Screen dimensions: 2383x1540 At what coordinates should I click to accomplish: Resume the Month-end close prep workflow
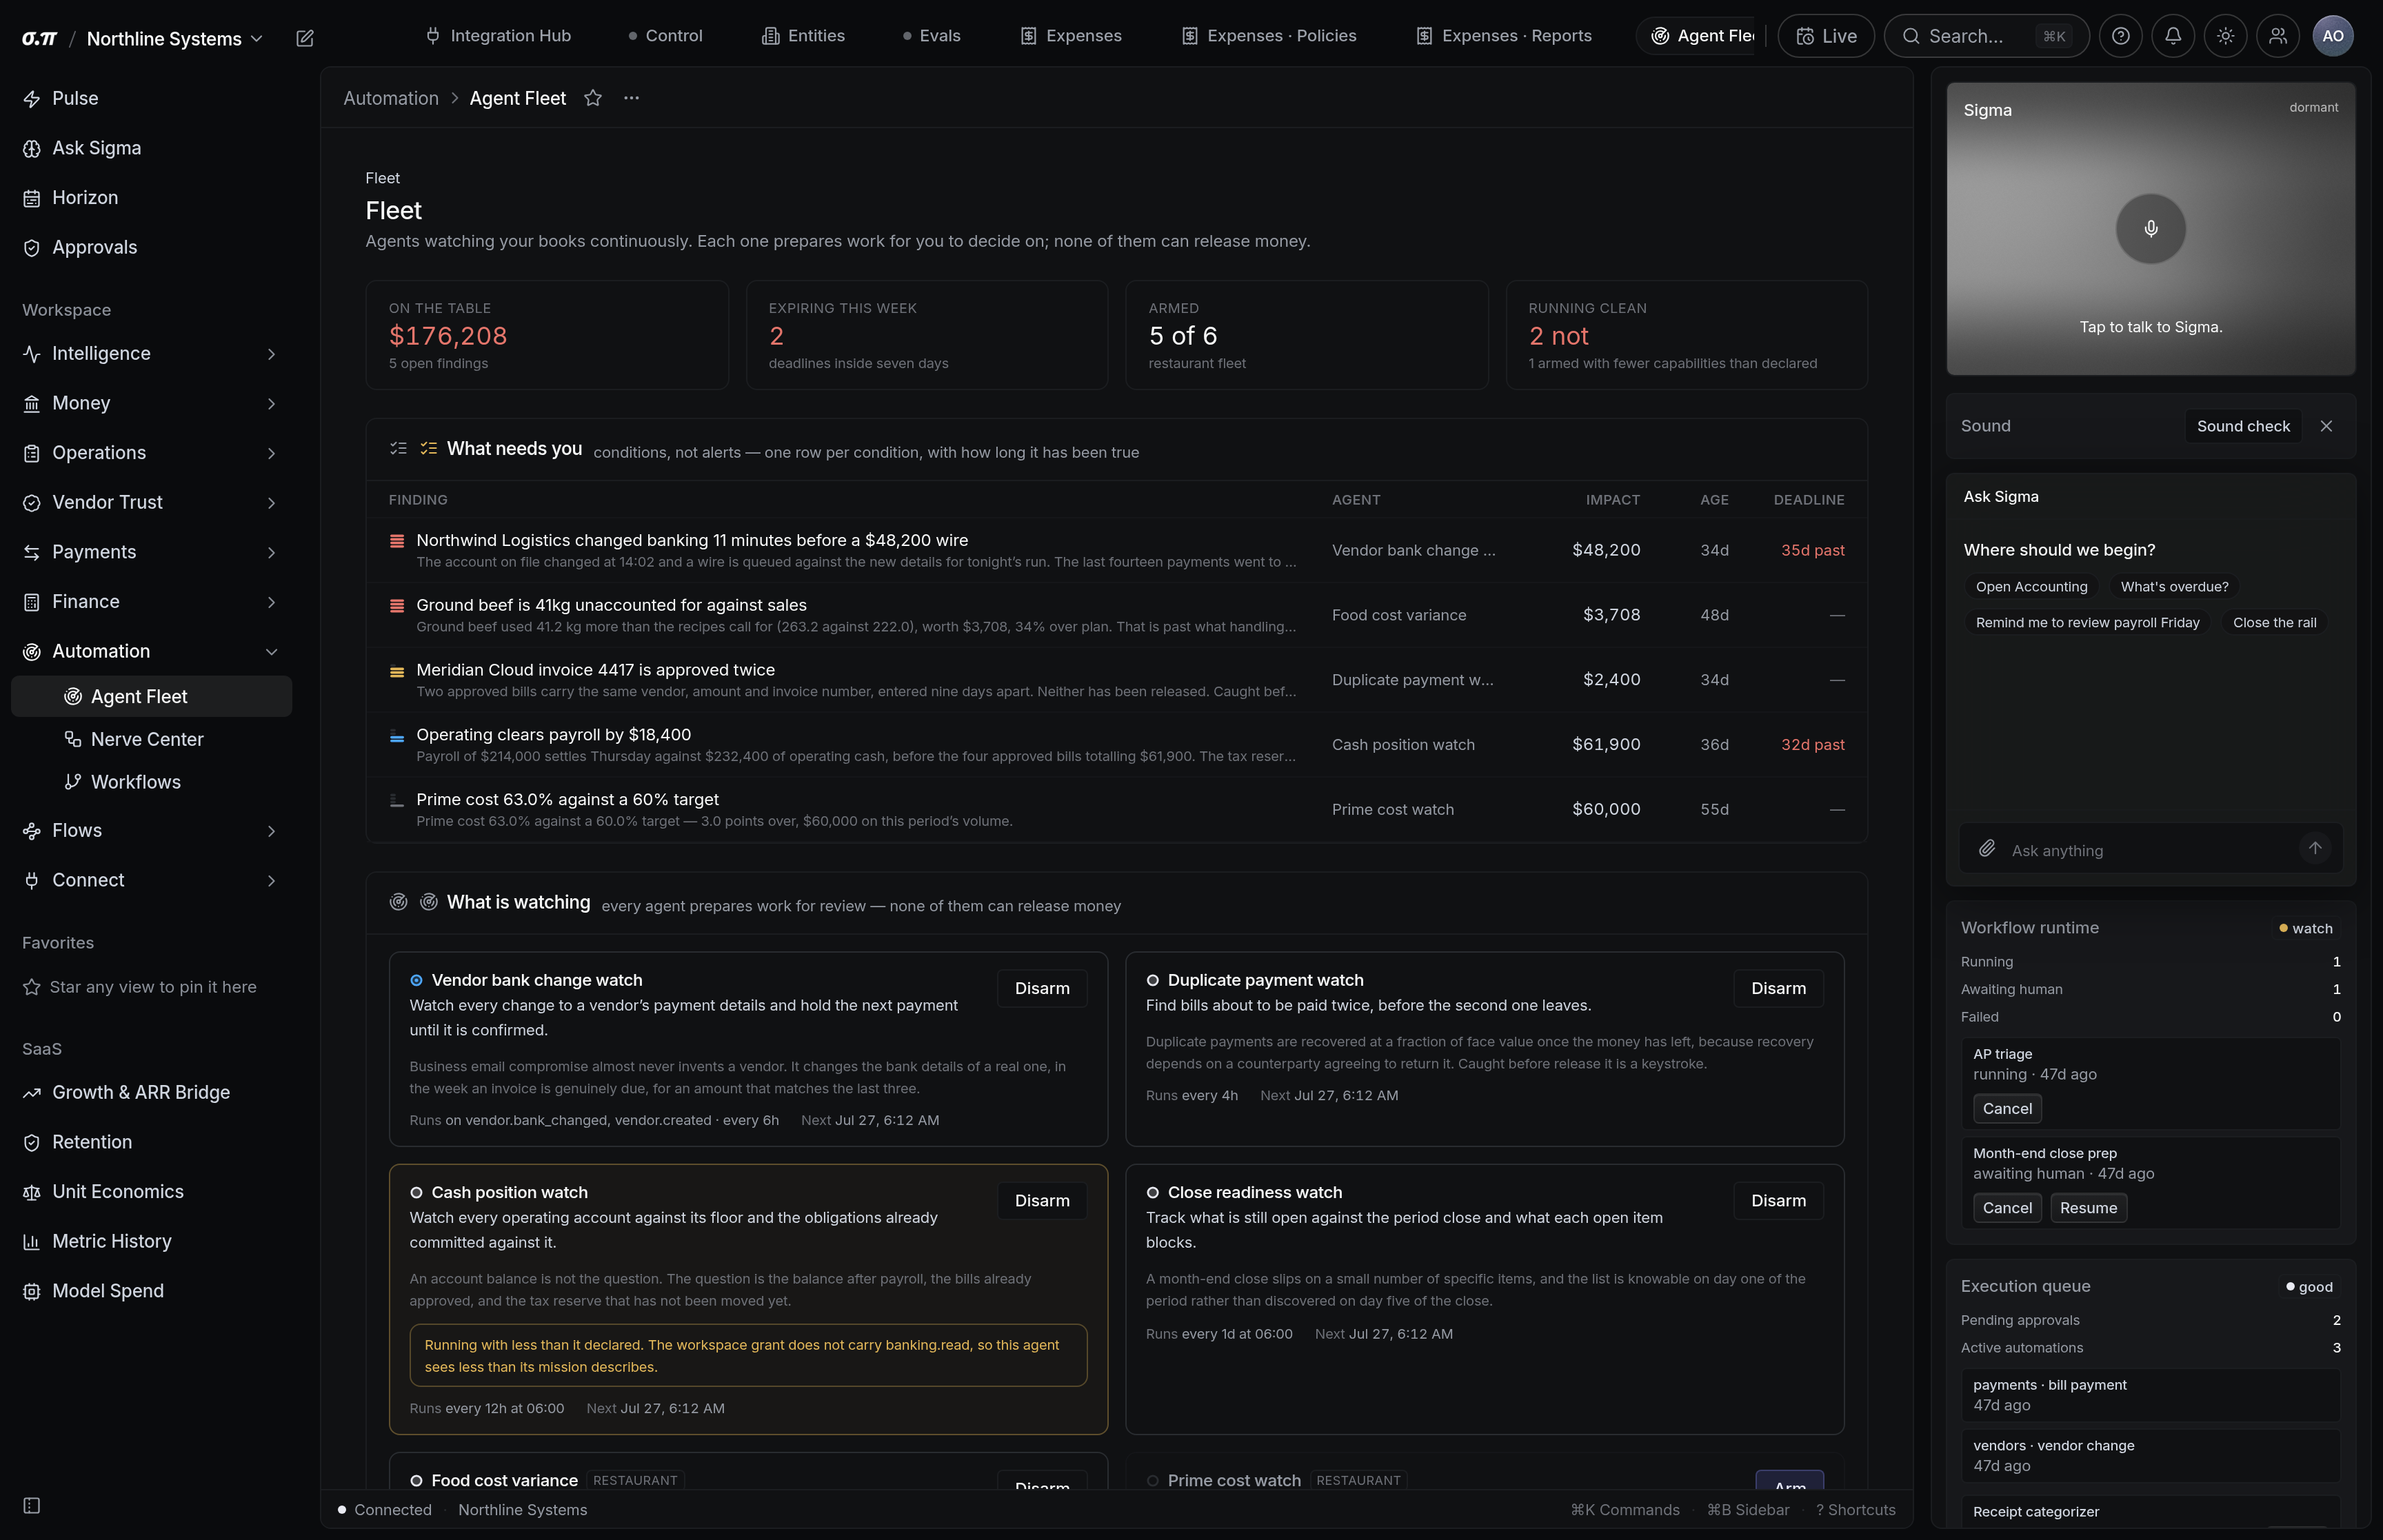coord(2088,1208)
